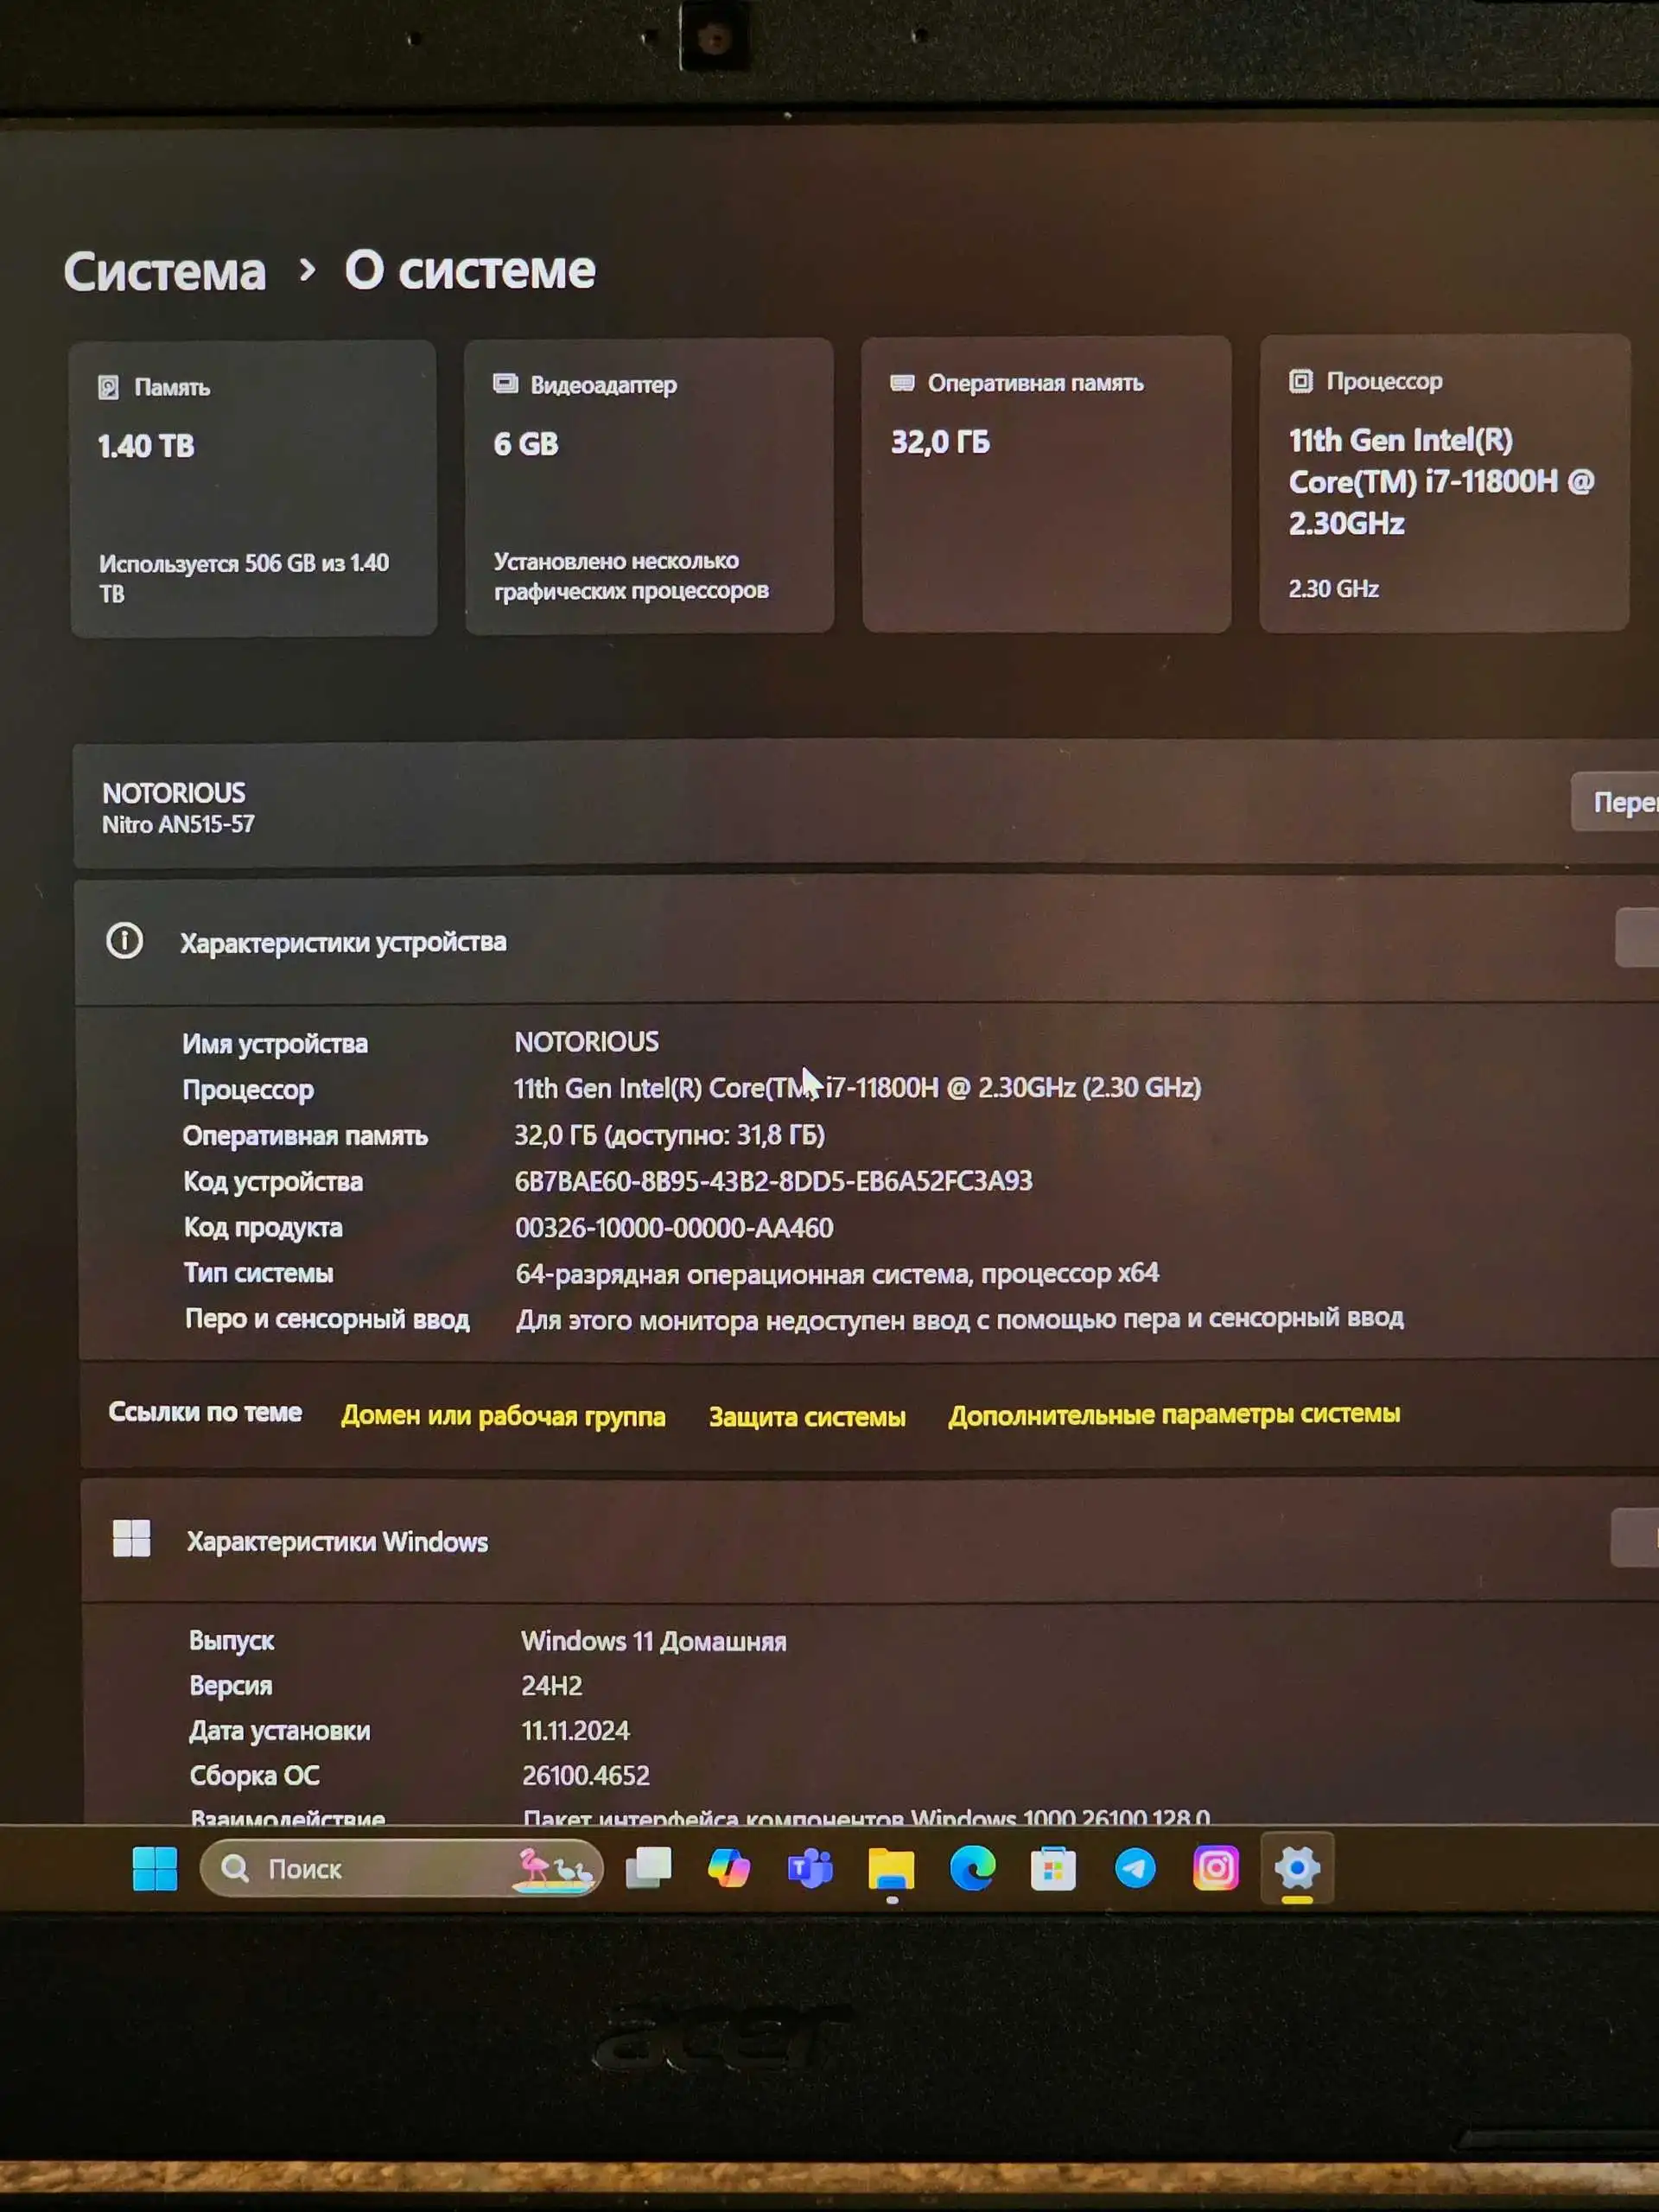Open Instagram from the taskbar
The width and height of the screenshot is (1659, 2212).
1215,1868
